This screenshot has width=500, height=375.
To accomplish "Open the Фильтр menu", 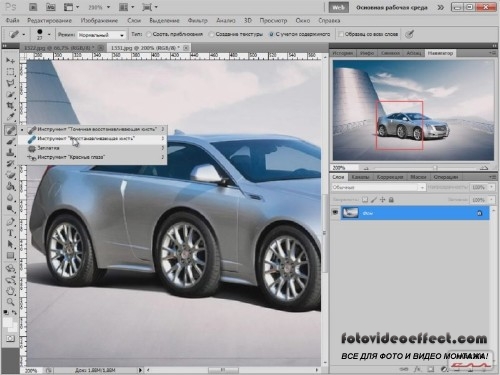I will pyautogui.click(x=198, y=21).
